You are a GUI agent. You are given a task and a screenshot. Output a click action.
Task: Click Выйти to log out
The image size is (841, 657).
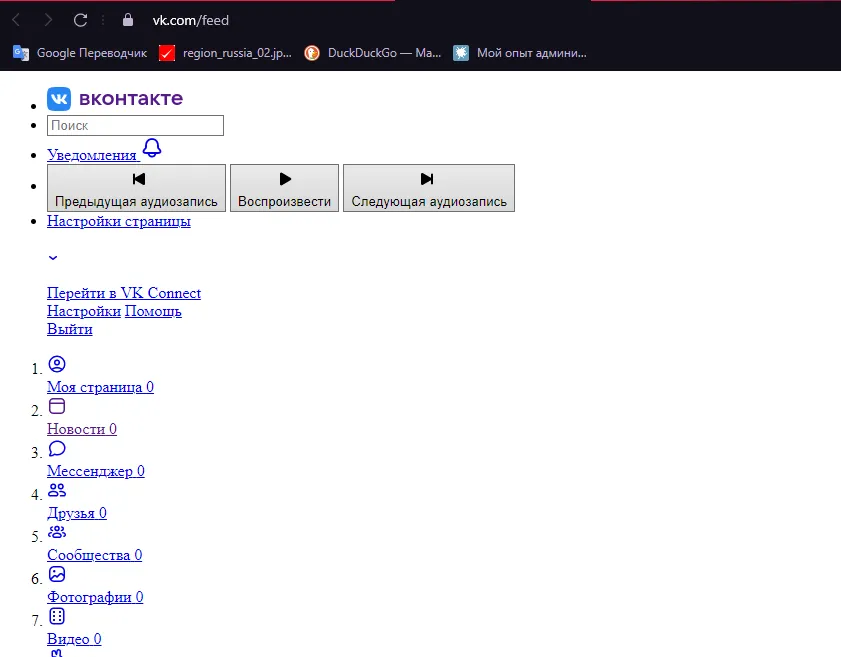point(70,329)
